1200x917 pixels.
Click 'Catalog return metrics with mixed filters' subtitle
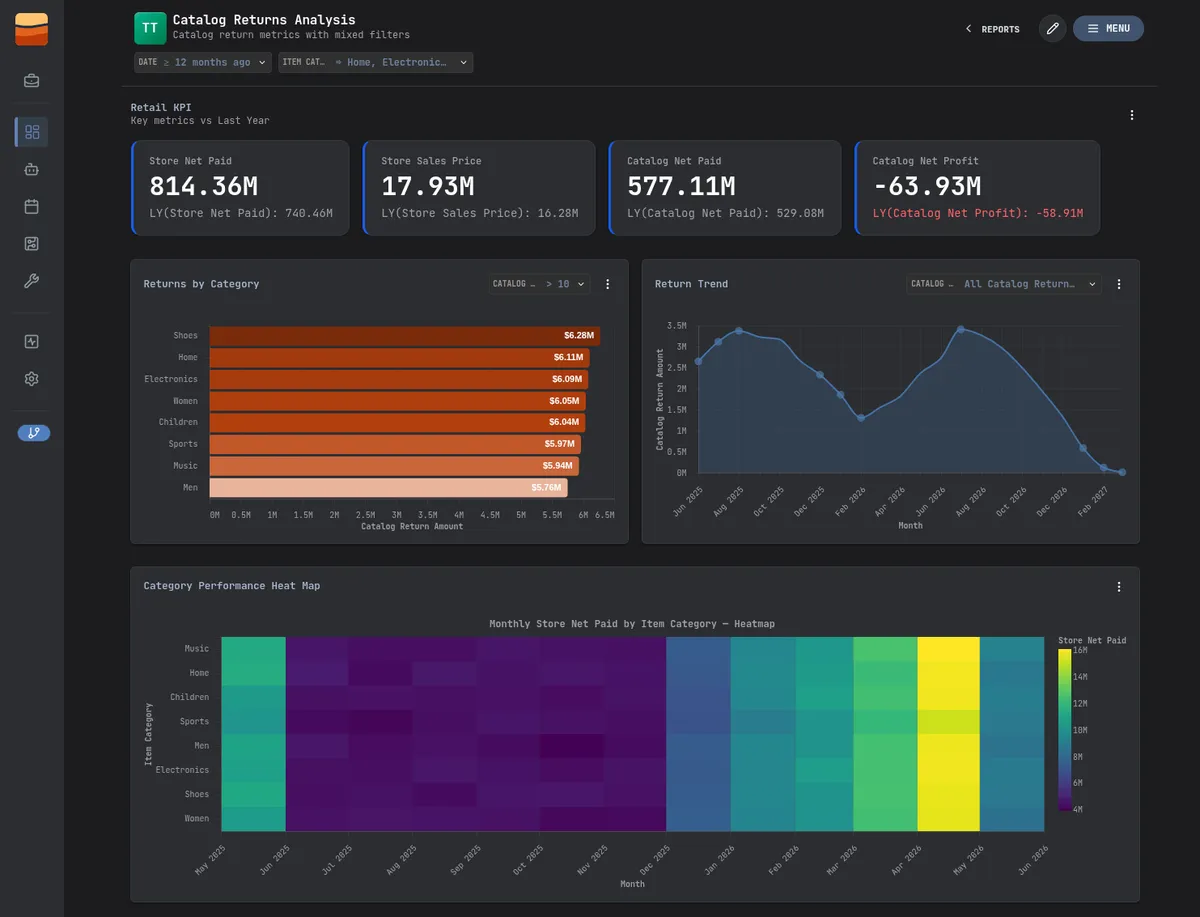click(291, 35)
